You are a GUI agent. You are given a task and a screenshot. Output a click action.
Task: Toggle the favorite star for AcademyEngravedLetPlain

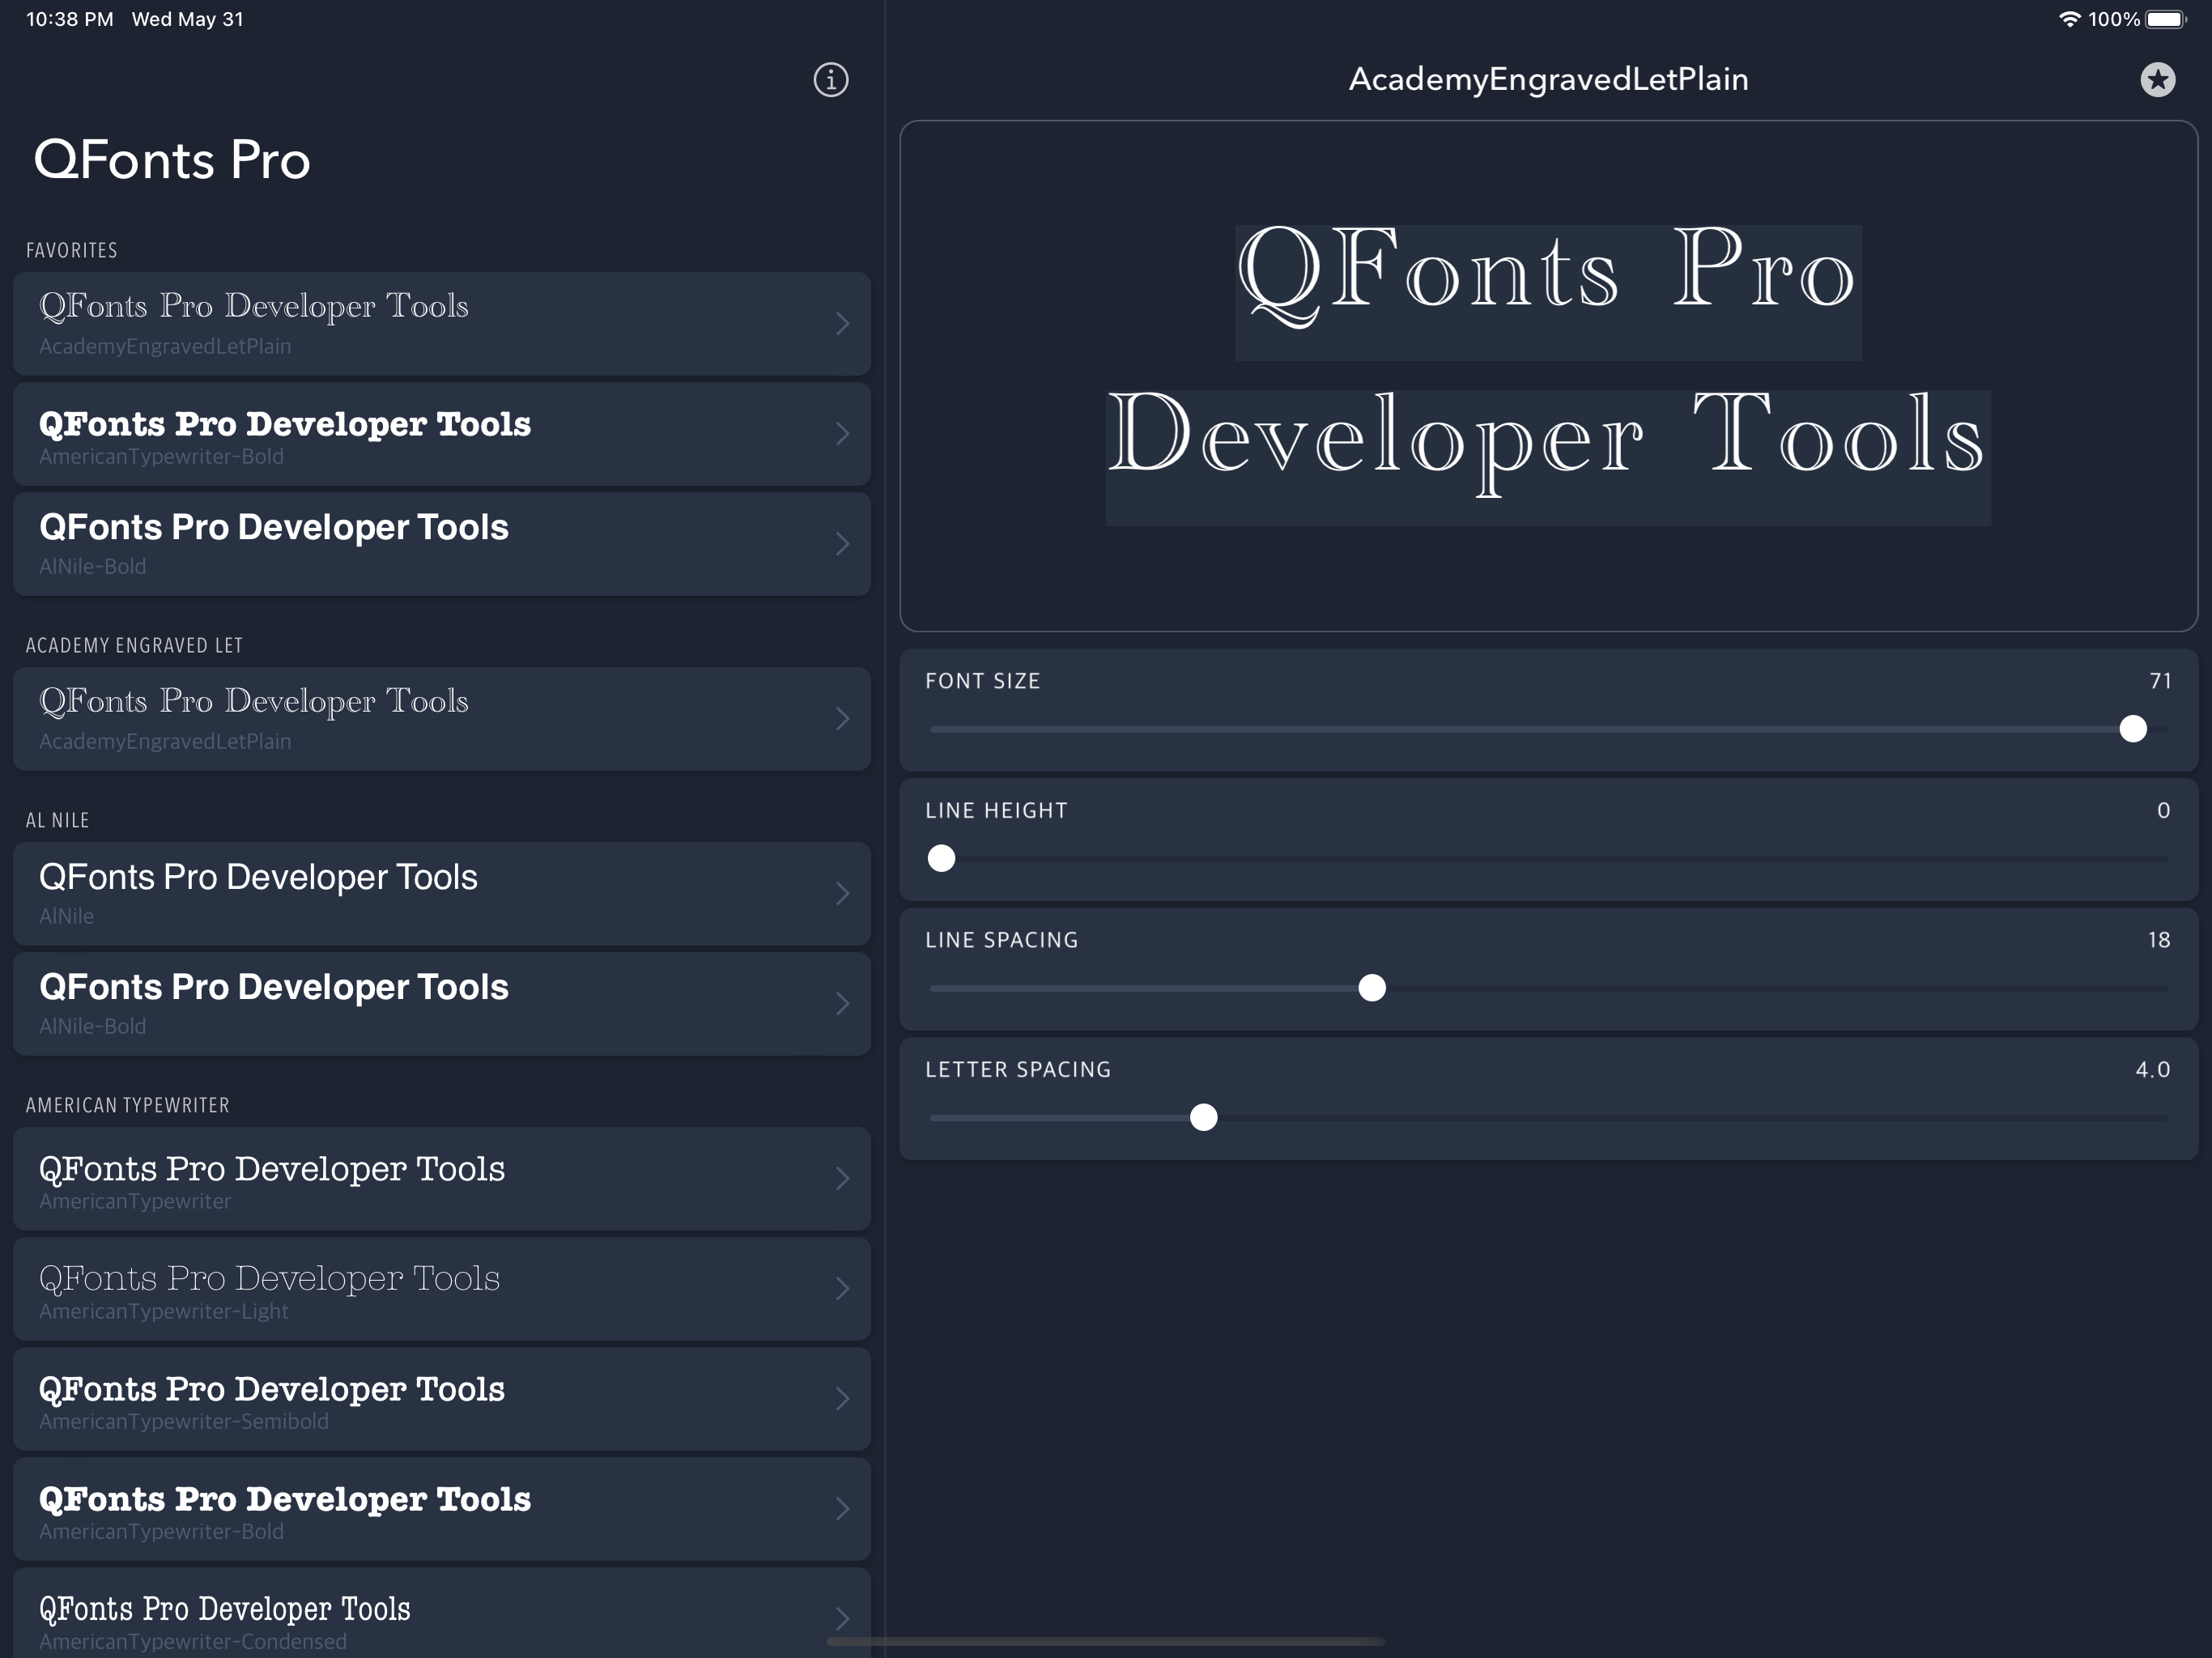point(2157,80)
